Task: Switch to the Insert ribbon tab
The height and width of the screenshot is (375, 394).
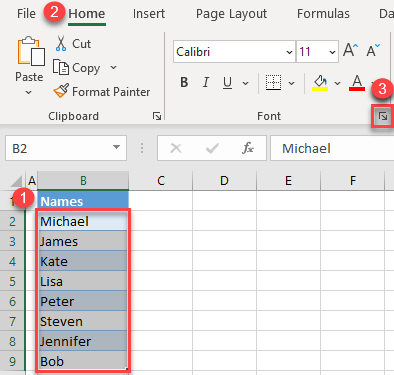Action: (149, 14)
